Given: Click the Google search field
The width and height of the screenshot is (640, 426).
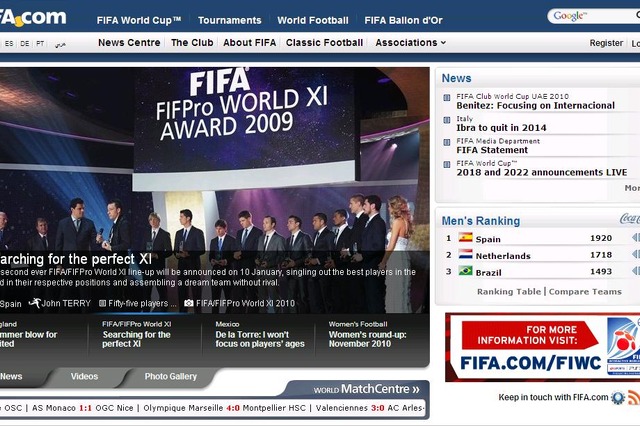Looking at the screenshot, I should point(594,16).
